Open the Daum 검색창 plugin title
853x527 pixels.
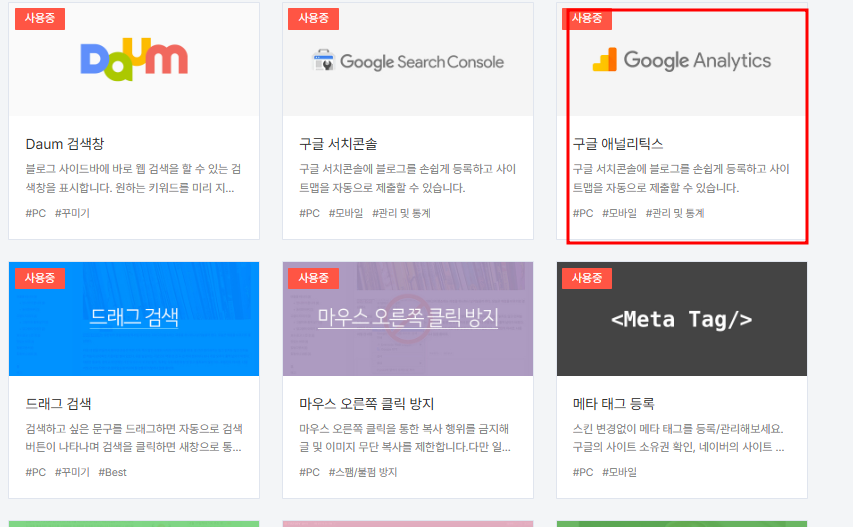(65, 144)
